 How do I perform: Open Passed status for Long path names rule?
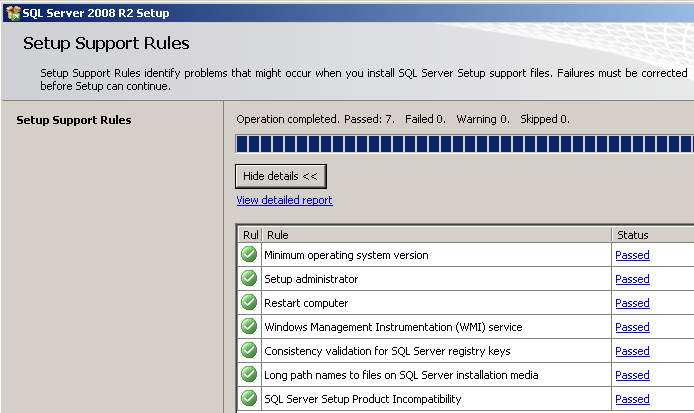click(x=632, y=374)
